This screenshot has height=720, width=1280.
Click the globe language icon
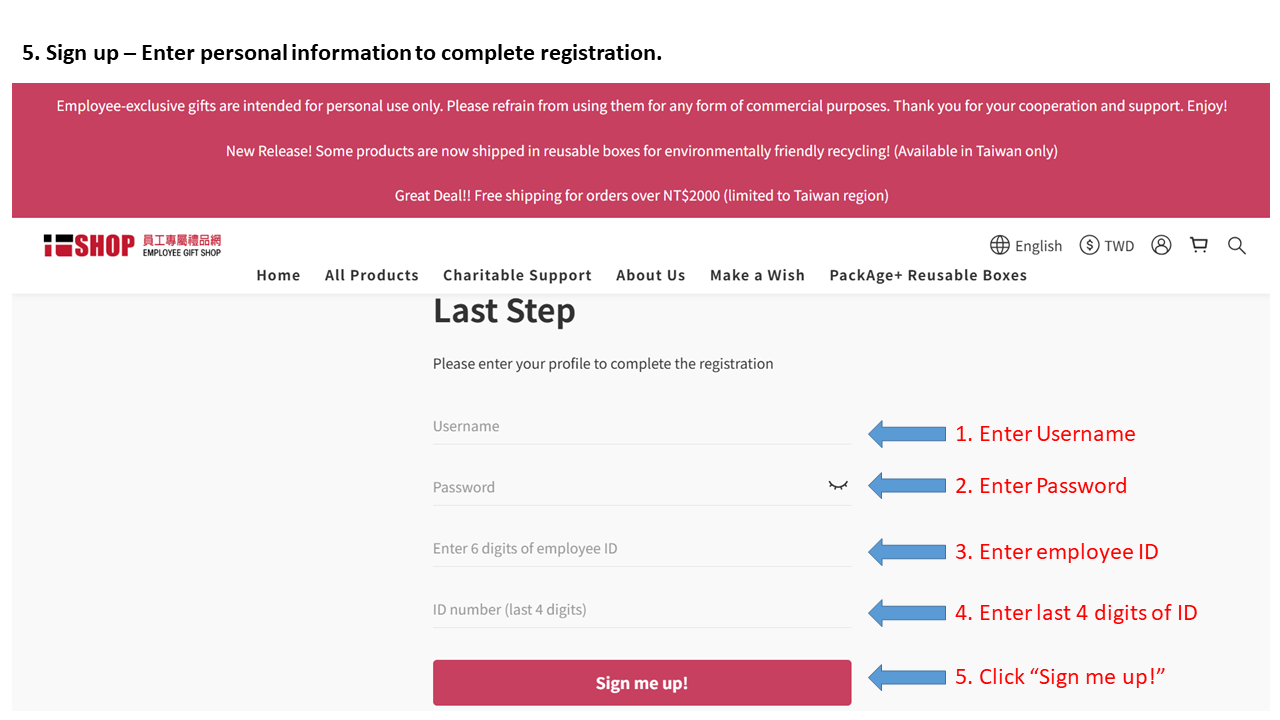pos(1000,245)
